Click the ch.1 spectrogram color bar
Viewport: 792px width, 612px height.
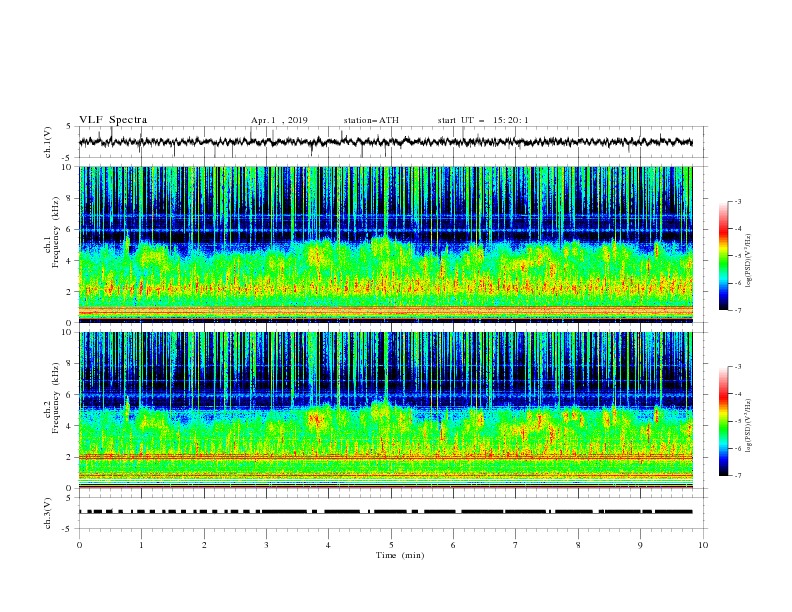723,256
